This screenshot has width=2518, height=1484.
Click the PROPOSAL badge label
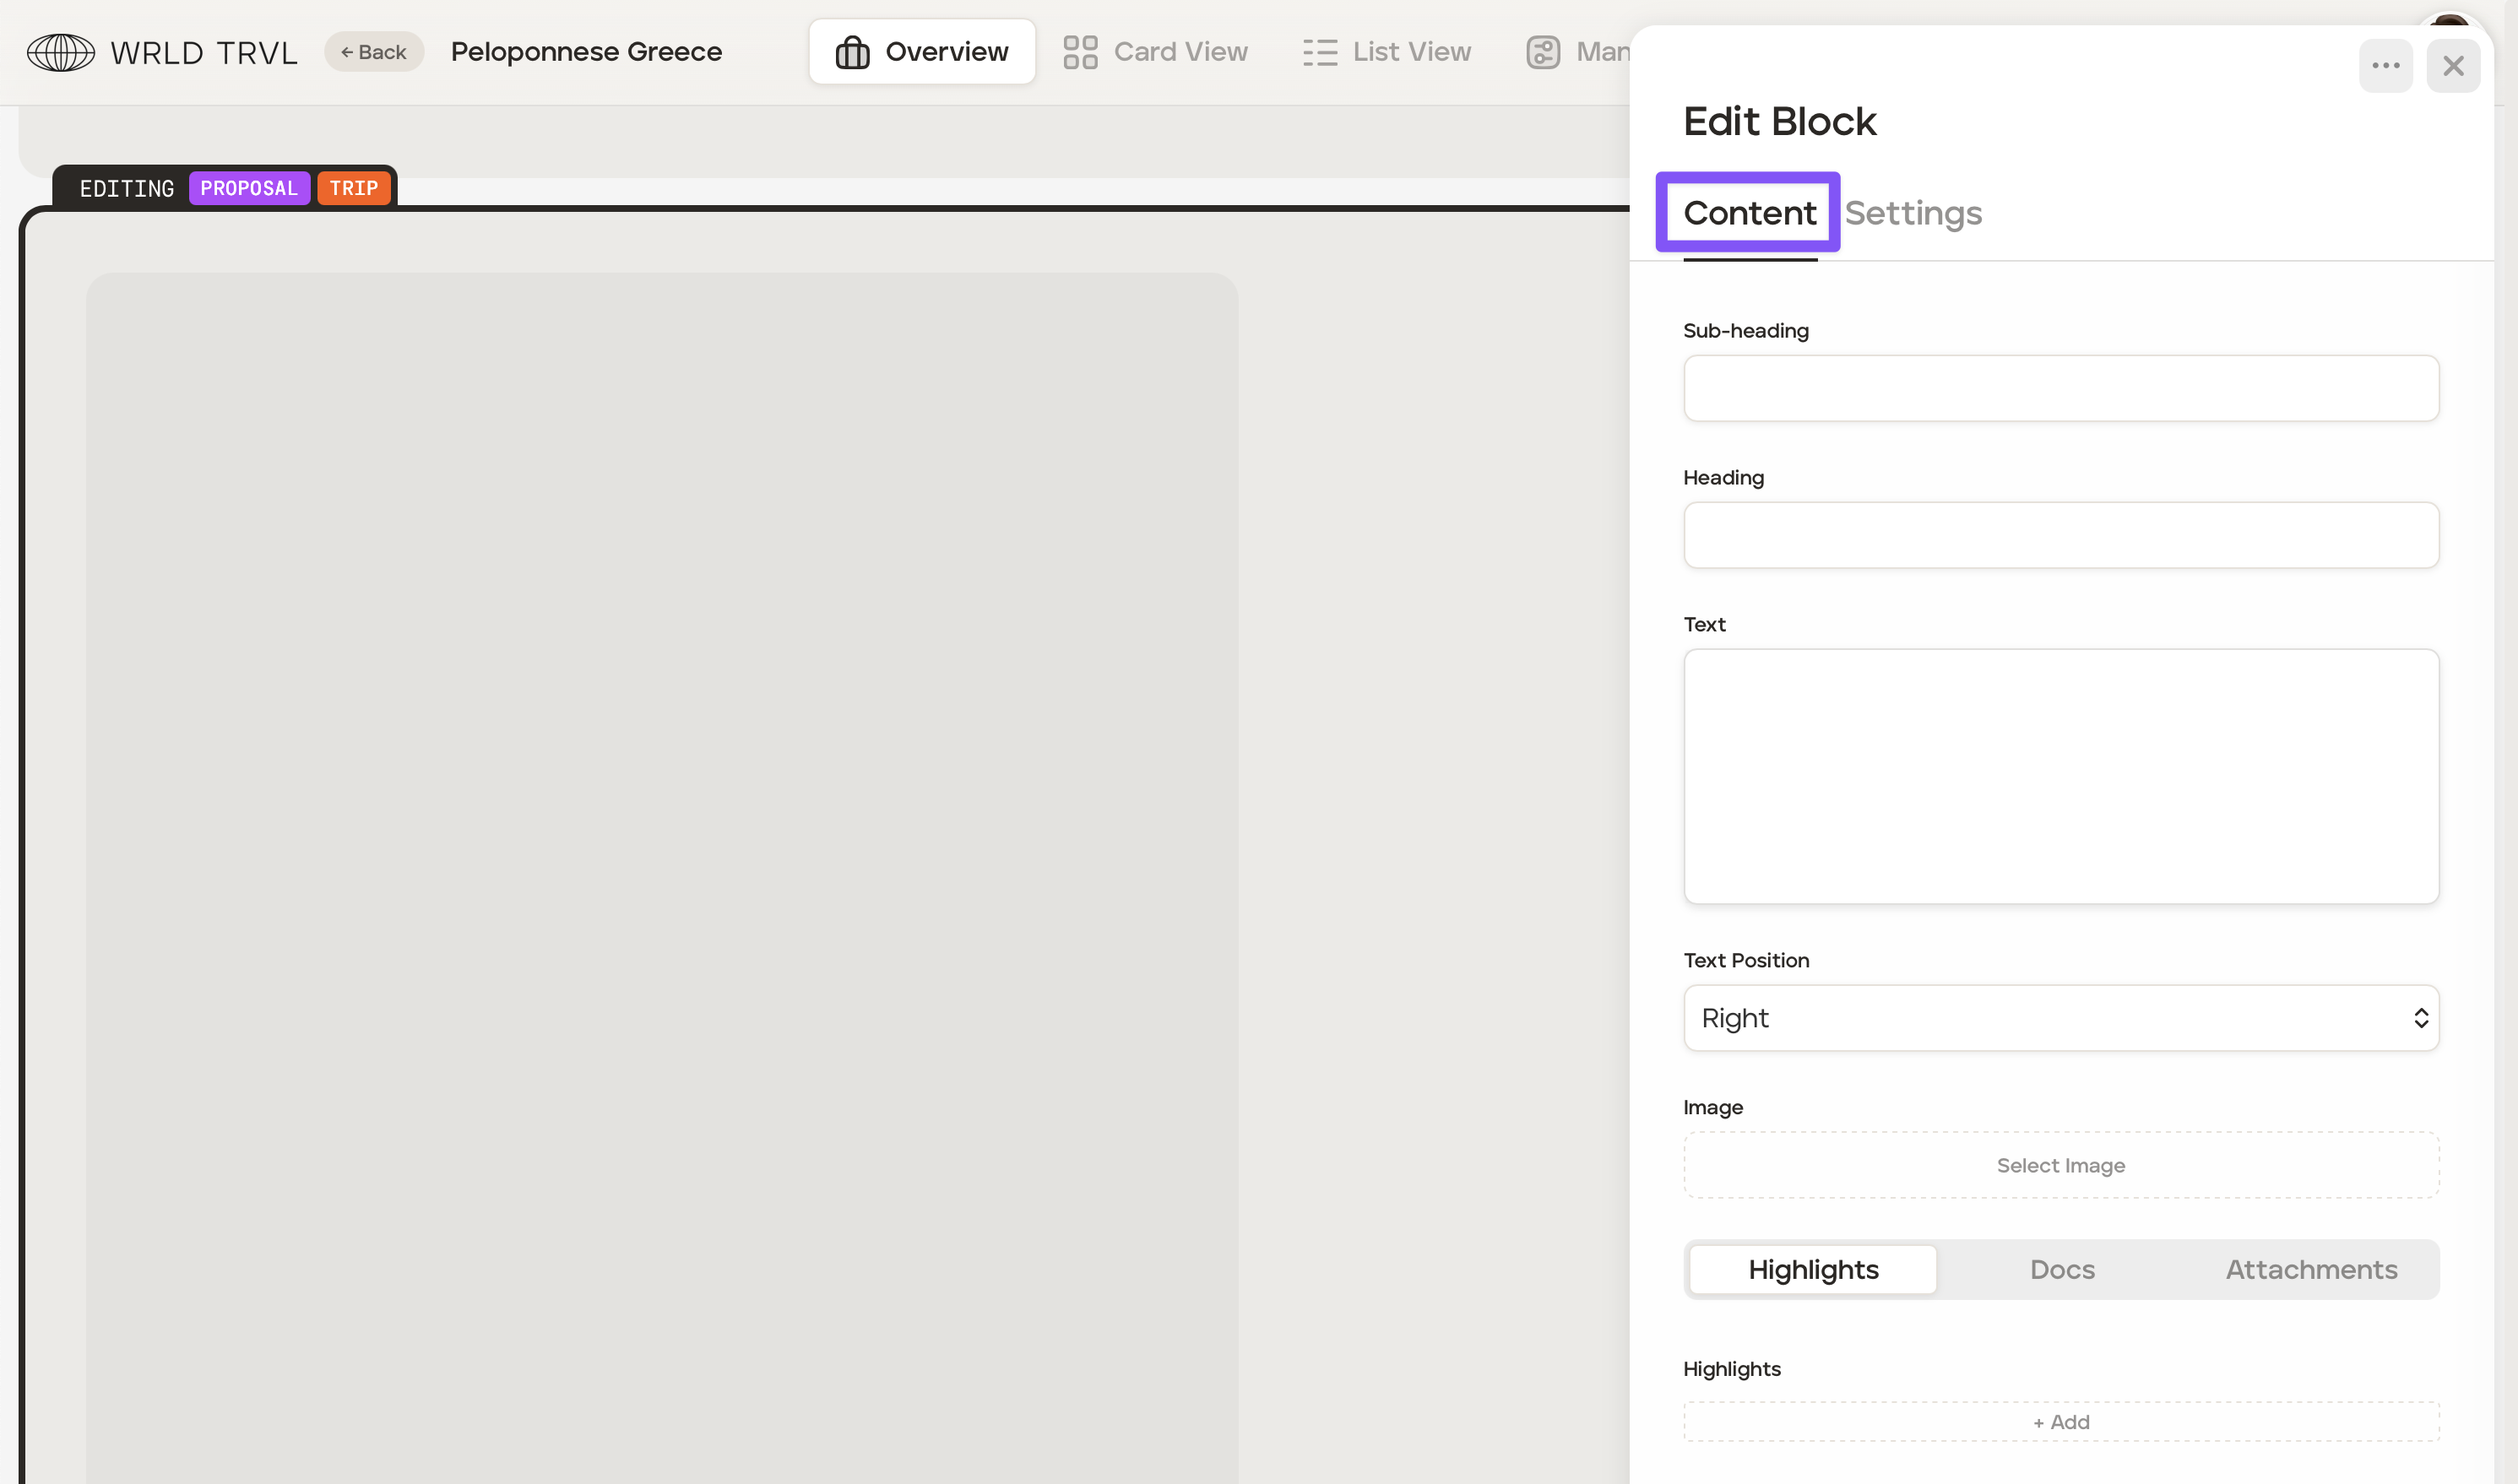click(x=249, y=188)
